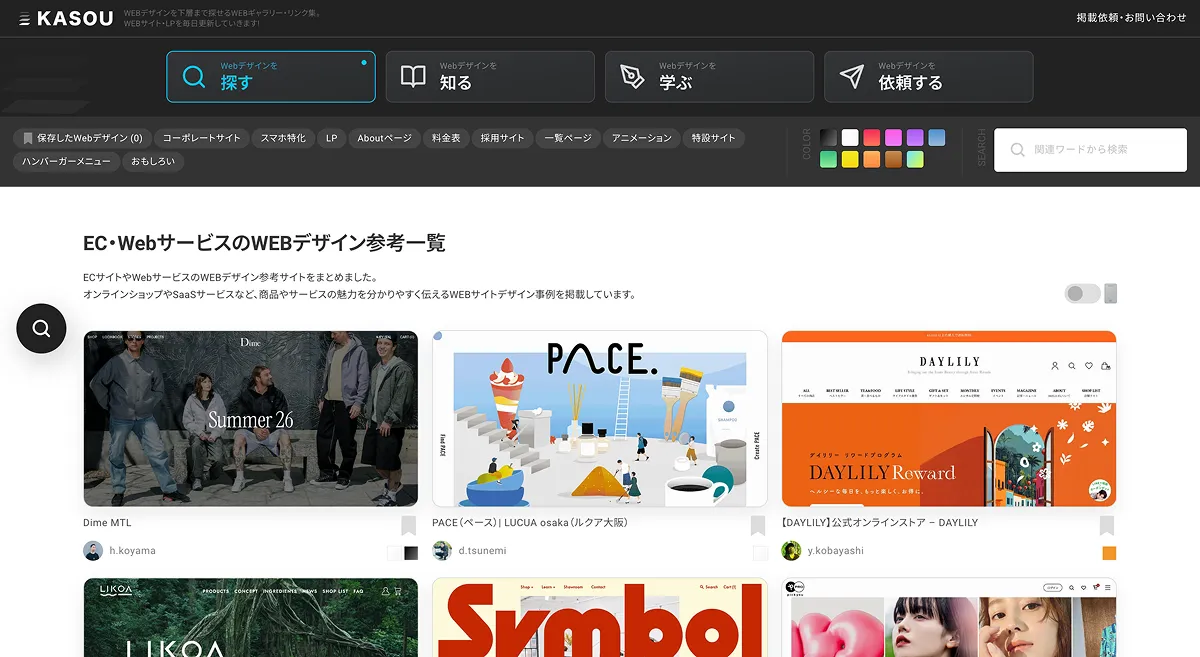Open the Webデザインを知る section
1200x657 pixels.
pos(490,77)
